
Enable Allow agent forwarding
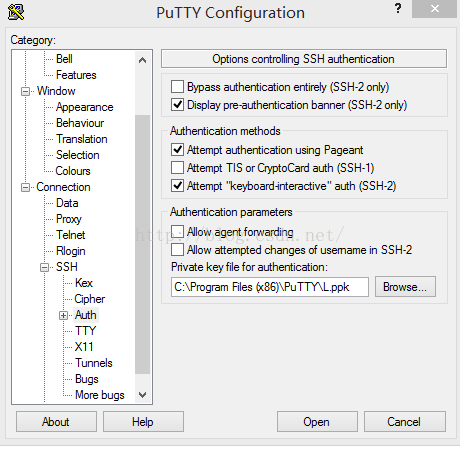tap(177, 232)
